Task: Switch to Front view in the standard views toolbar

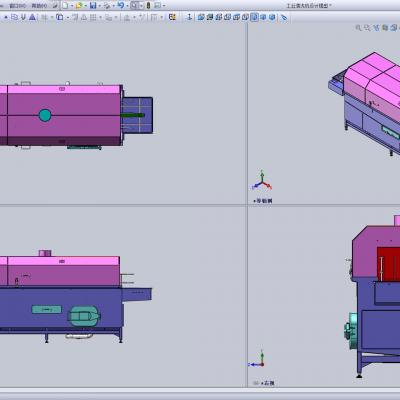Action: coord(201,17)
